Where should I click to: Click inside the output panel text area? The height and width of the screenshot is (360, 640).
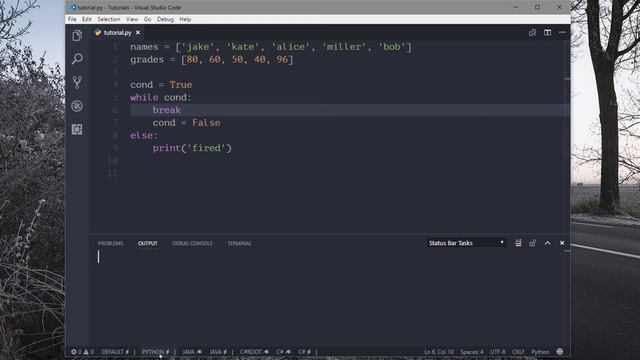click(327, 298)
